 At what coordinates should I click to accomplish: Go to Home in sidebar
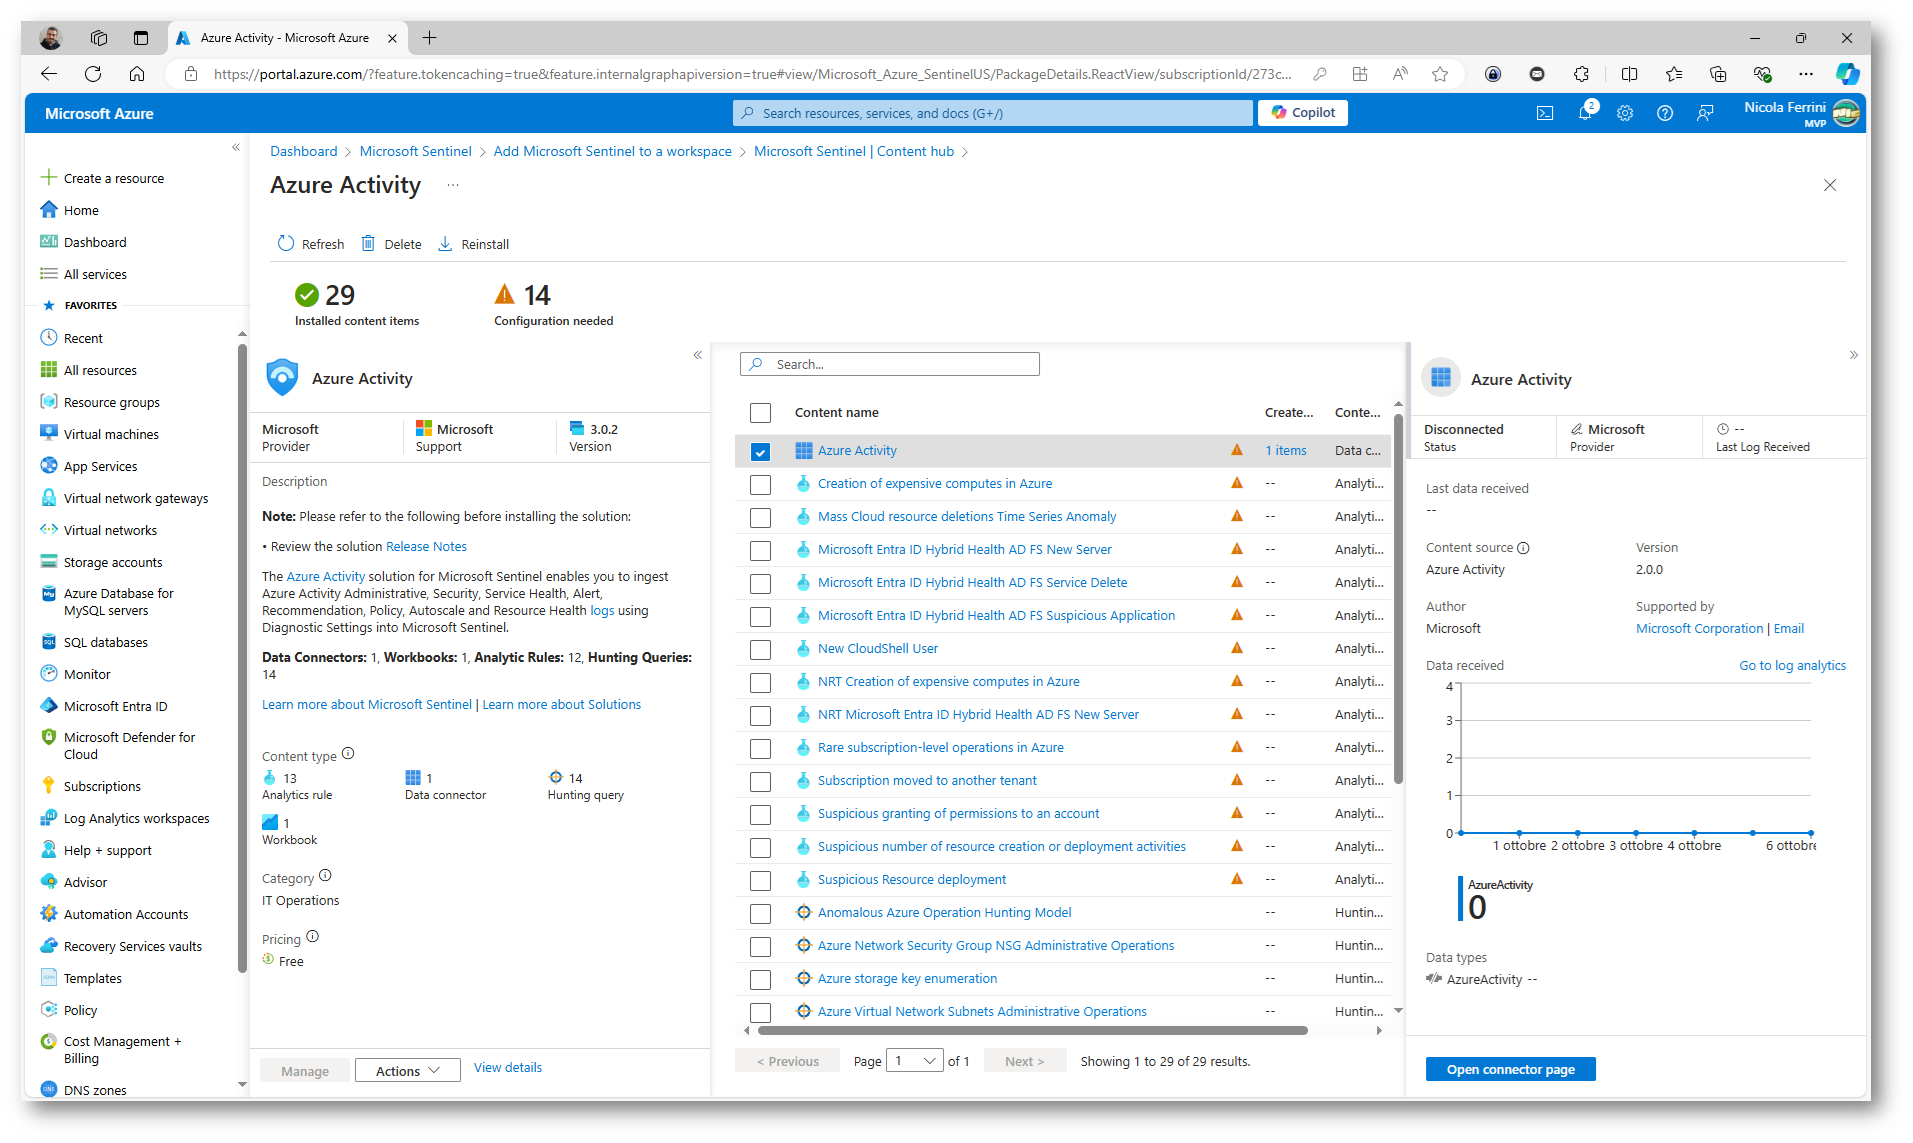pos(69,210)
